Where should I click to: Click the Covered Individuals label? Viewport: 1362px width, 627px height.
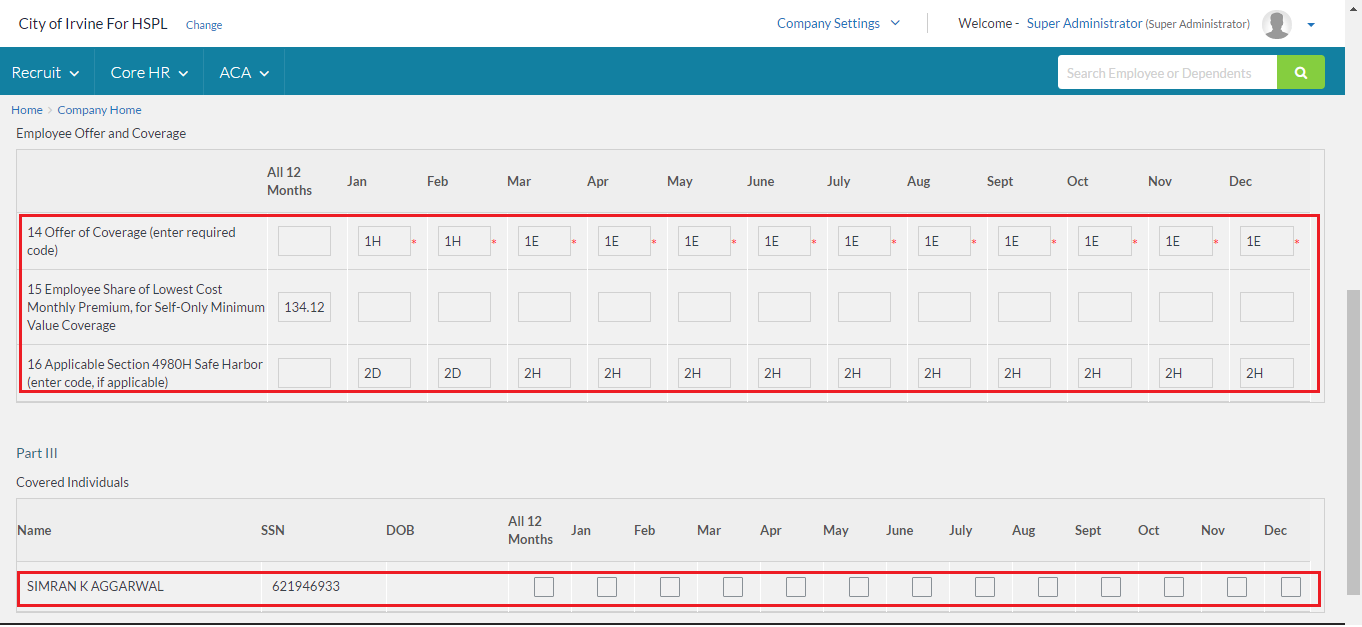(x=72, y=482)
